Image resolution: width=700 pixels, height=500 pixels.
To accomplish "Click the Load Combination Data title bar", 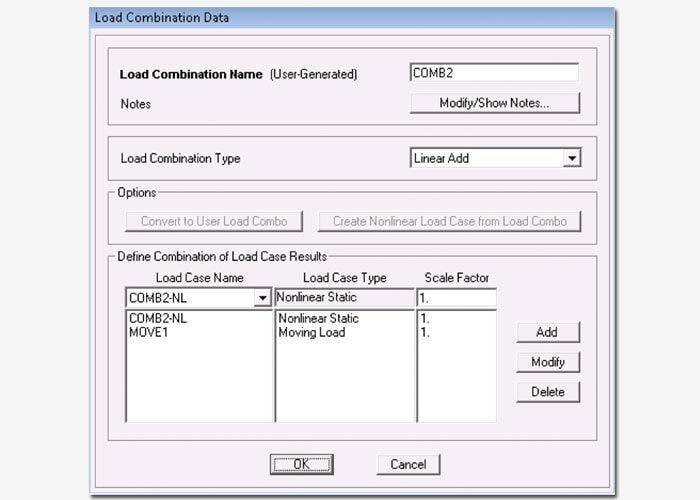I will click(352, 18).
